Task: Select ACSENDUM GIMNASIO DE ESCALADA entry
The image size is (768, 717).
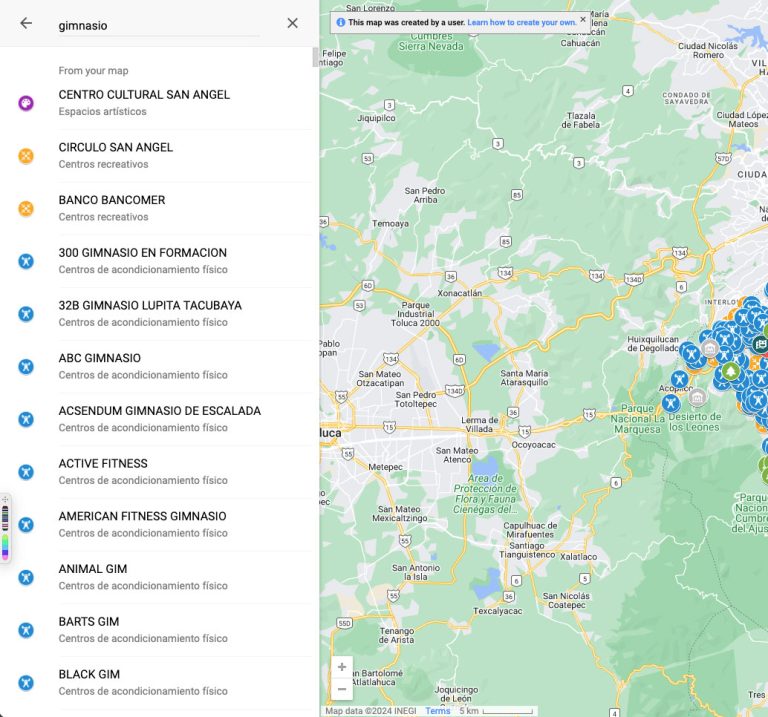Action: click(x=157, y=419)
